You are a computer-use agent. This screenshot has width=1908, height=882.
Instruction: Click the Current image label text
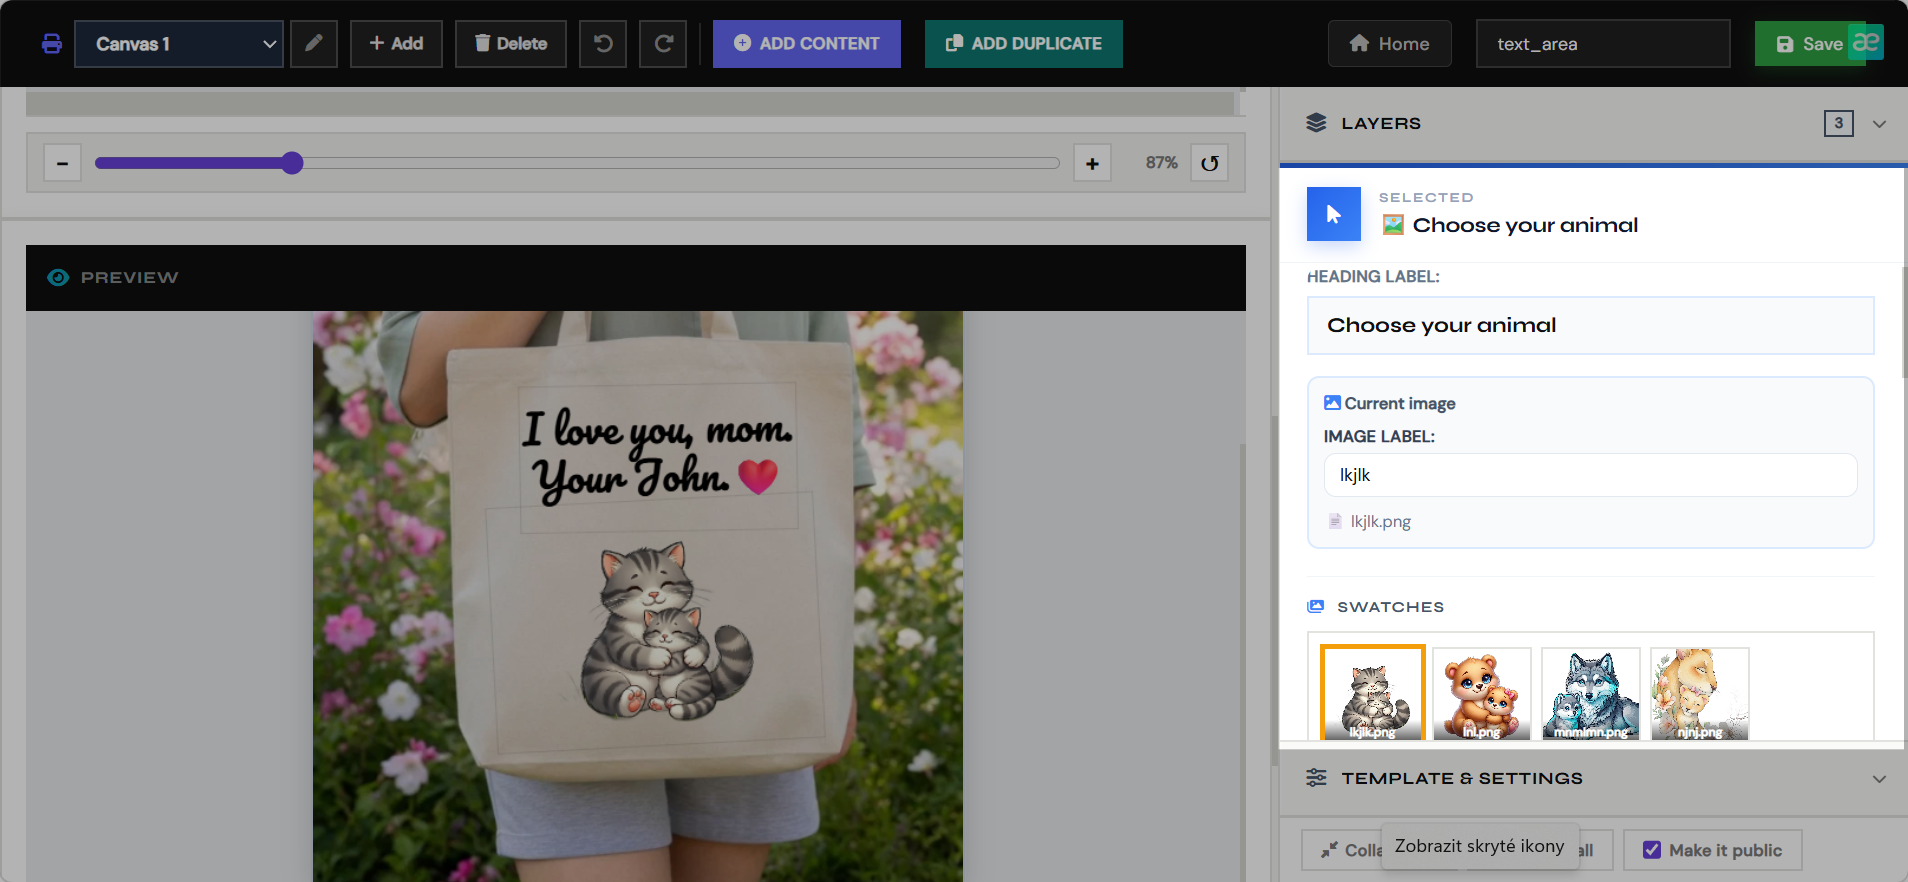[x=1400, y=403]
